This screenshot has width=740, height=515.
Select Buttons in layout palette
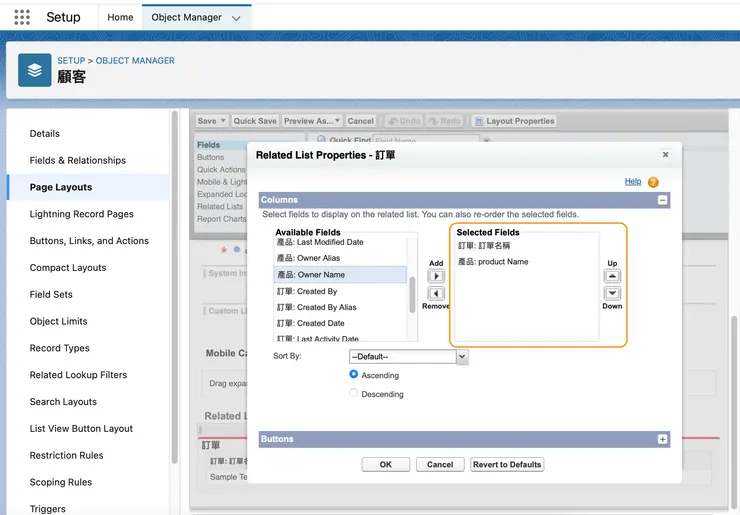[x=210, y=157]
